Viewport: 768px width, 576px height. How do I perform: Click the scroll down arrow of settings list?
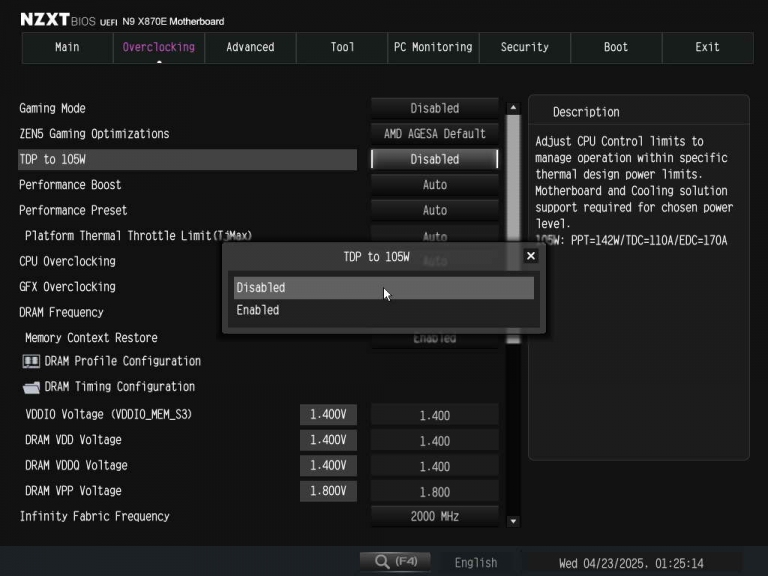(x=513, y=521)
